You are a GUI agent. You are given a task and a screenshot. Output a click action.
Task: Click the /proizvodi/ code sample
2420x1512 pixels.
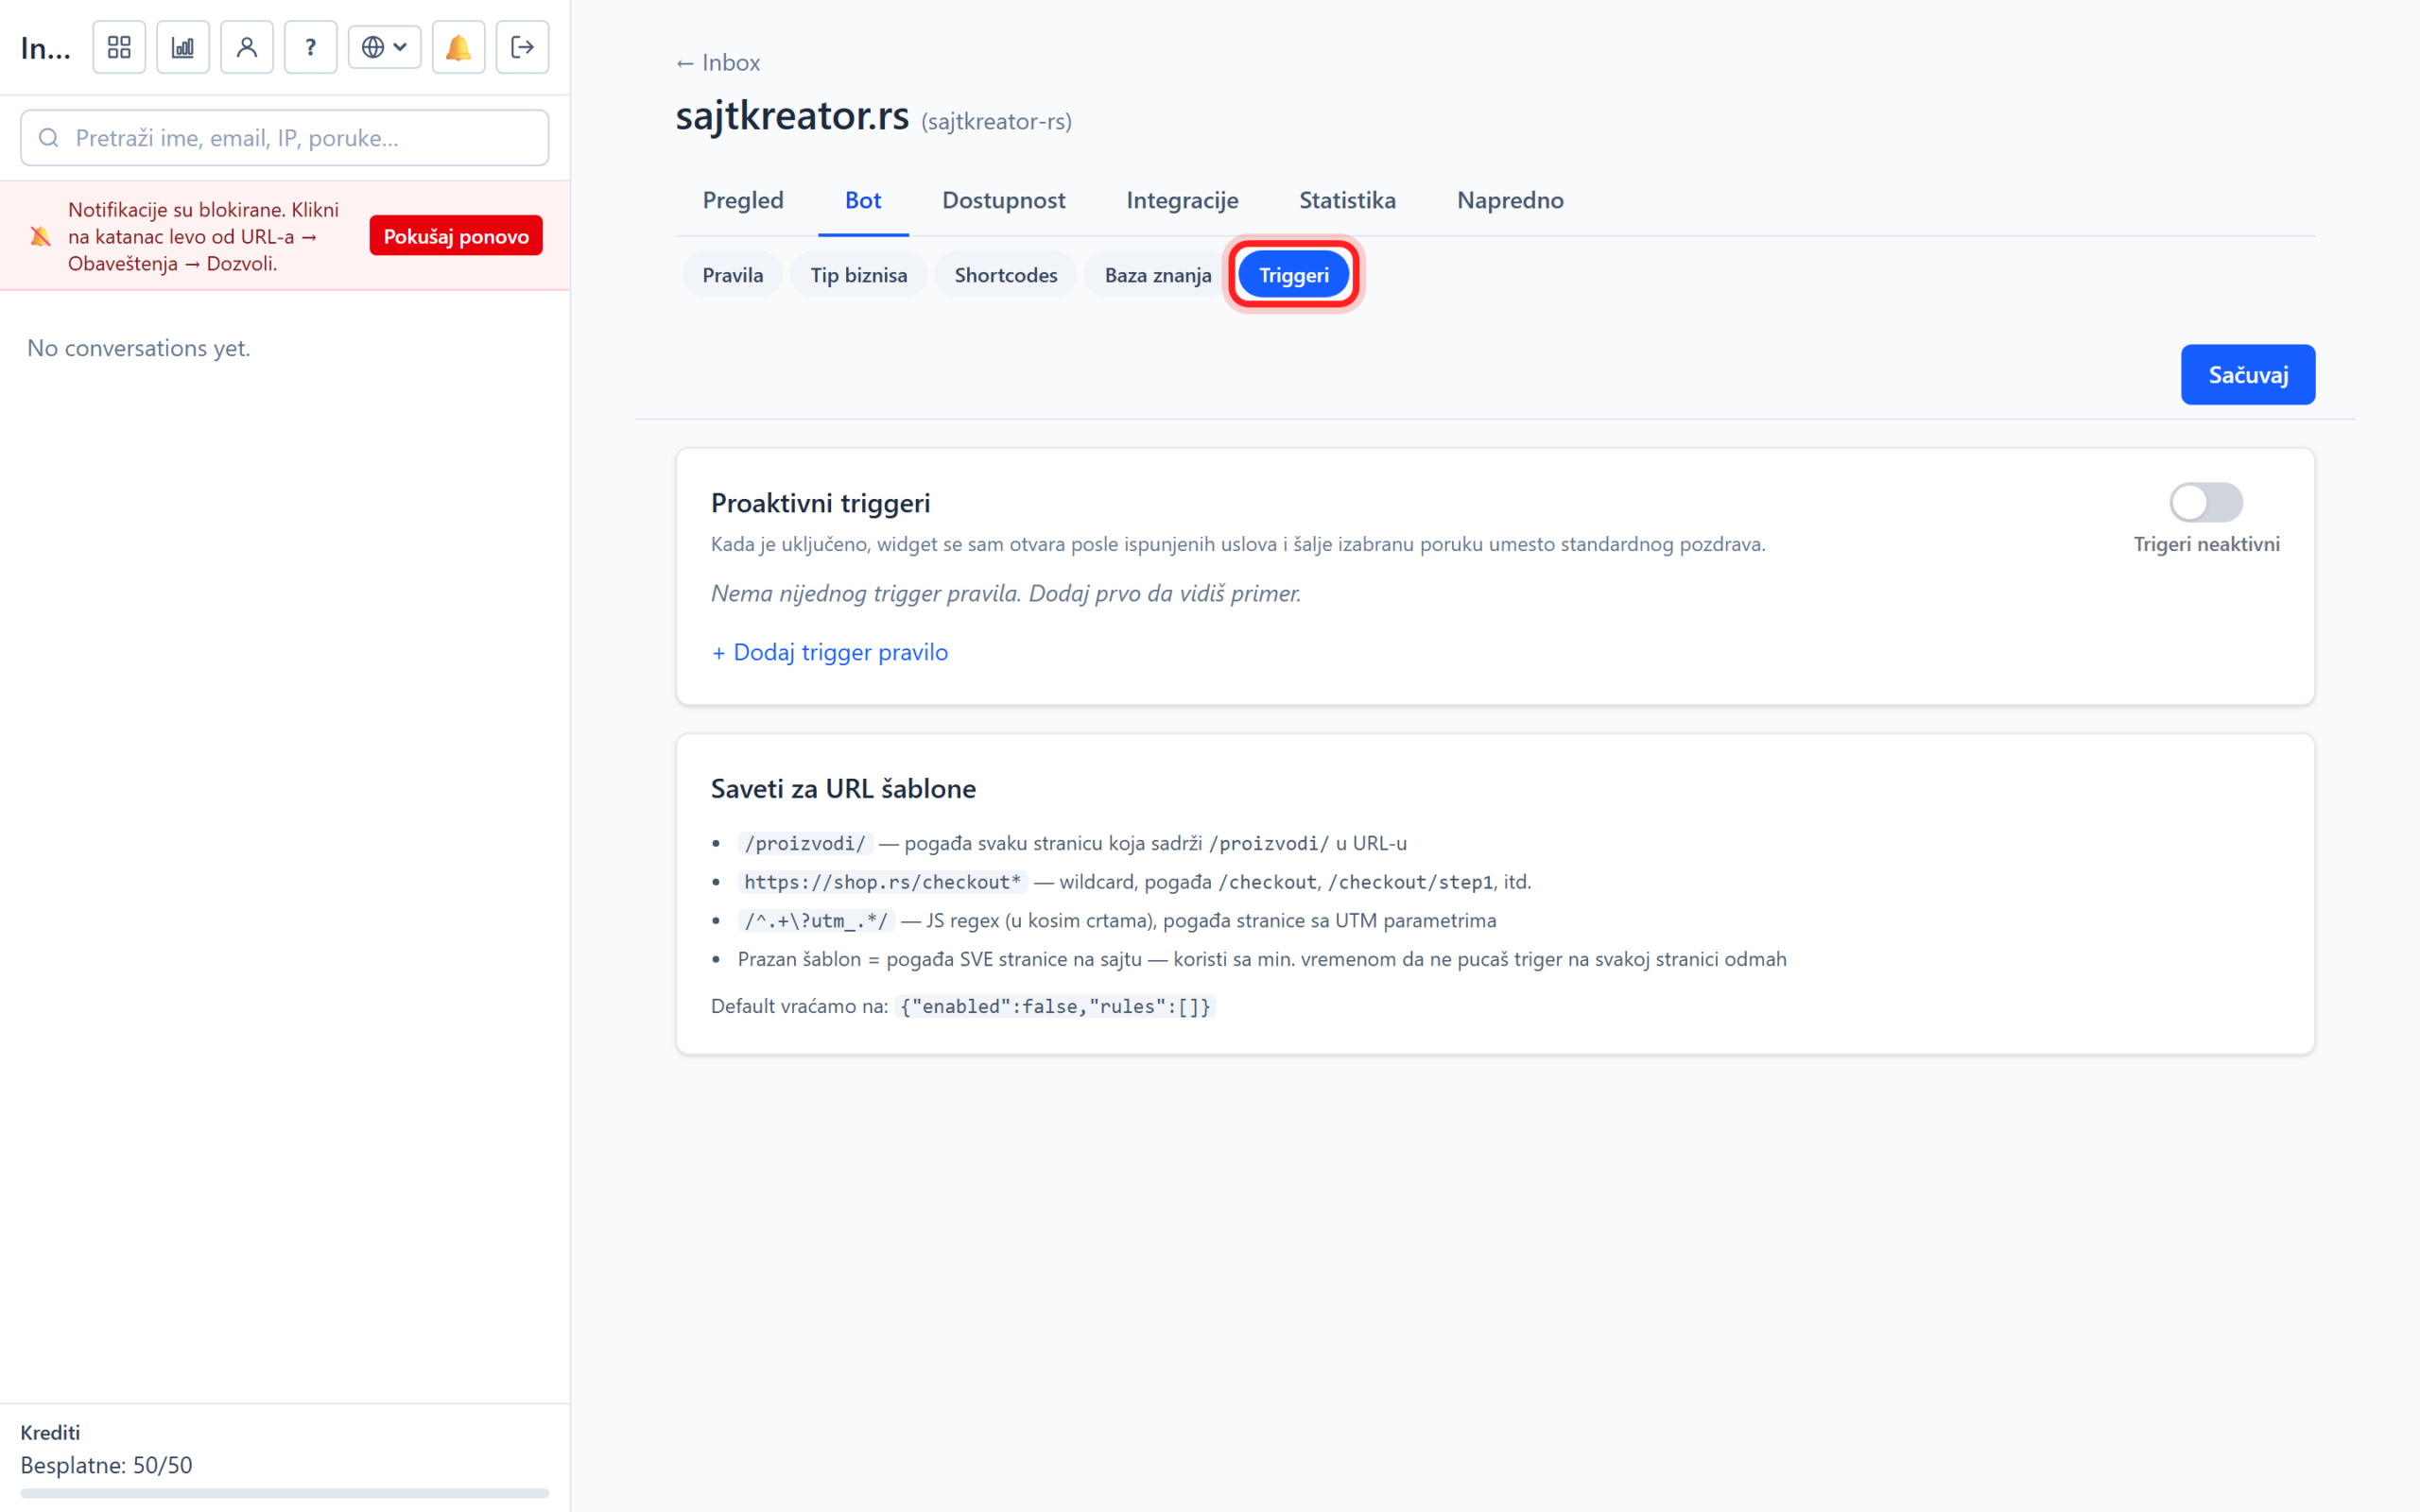[x=805, y=843]
